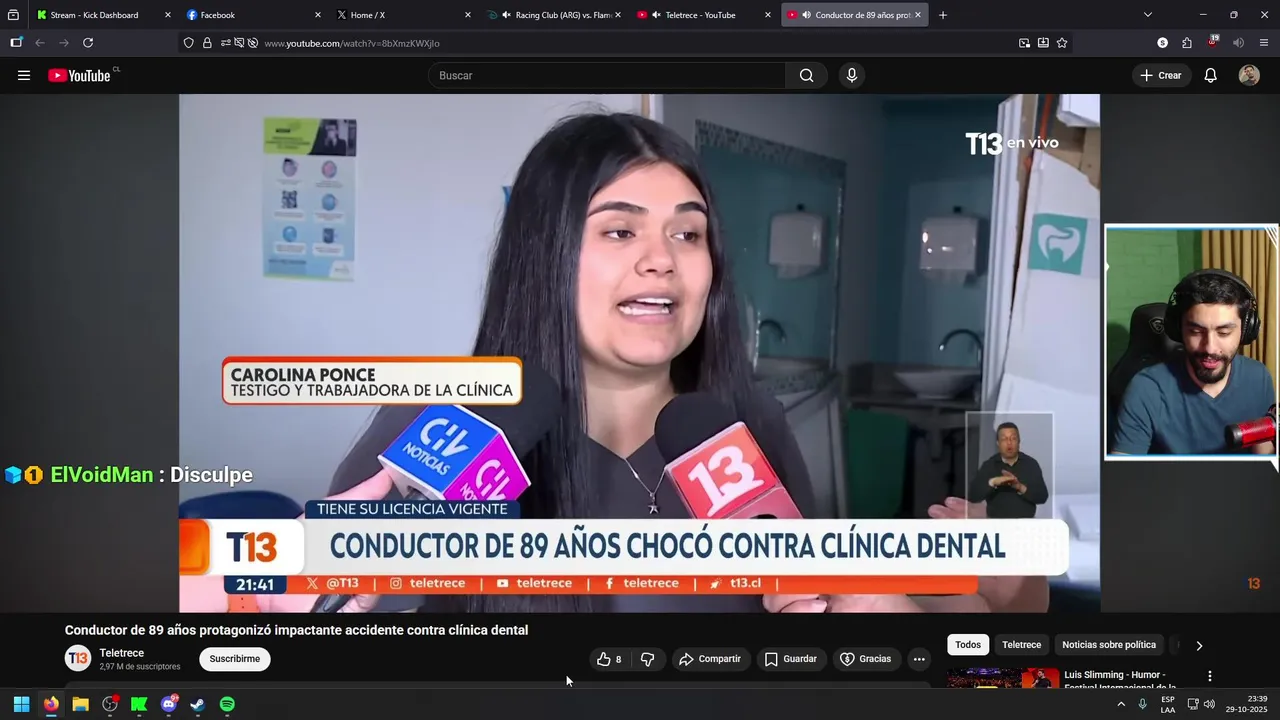
Task: Close the Facebook tab
Action: point(318,15)
